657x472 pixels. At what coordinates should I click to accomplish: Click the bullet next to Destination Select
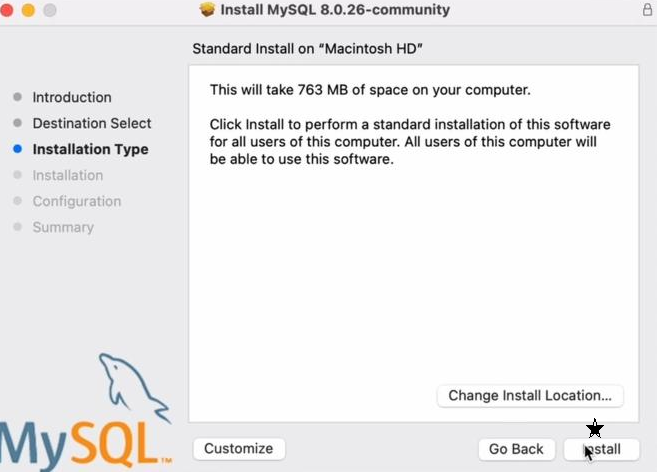[x=17, y=123]
